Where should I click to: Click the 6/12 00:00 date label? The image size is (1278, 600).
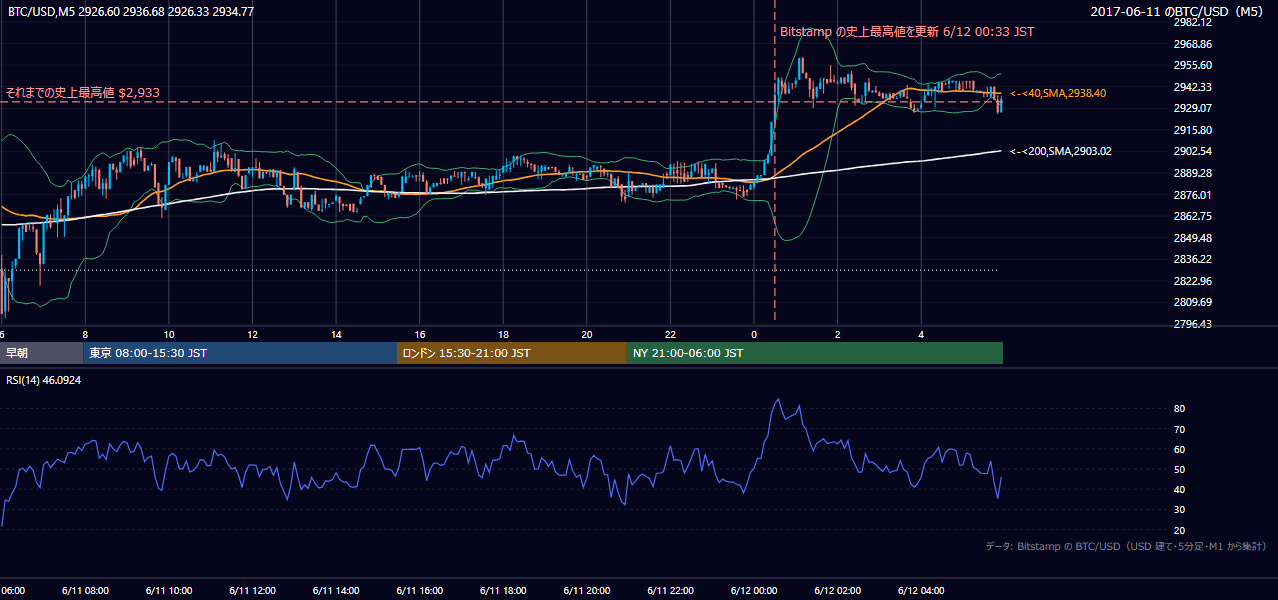753,590
